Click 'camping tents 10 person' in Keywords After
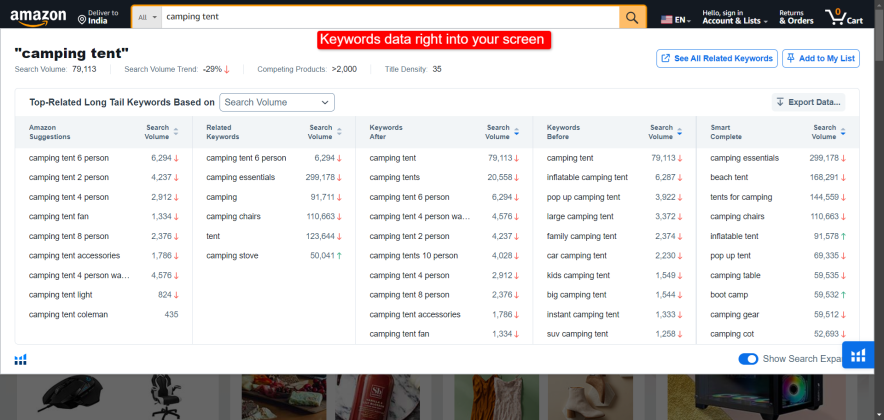Screen dimensions: 884x420 point(414,256)
